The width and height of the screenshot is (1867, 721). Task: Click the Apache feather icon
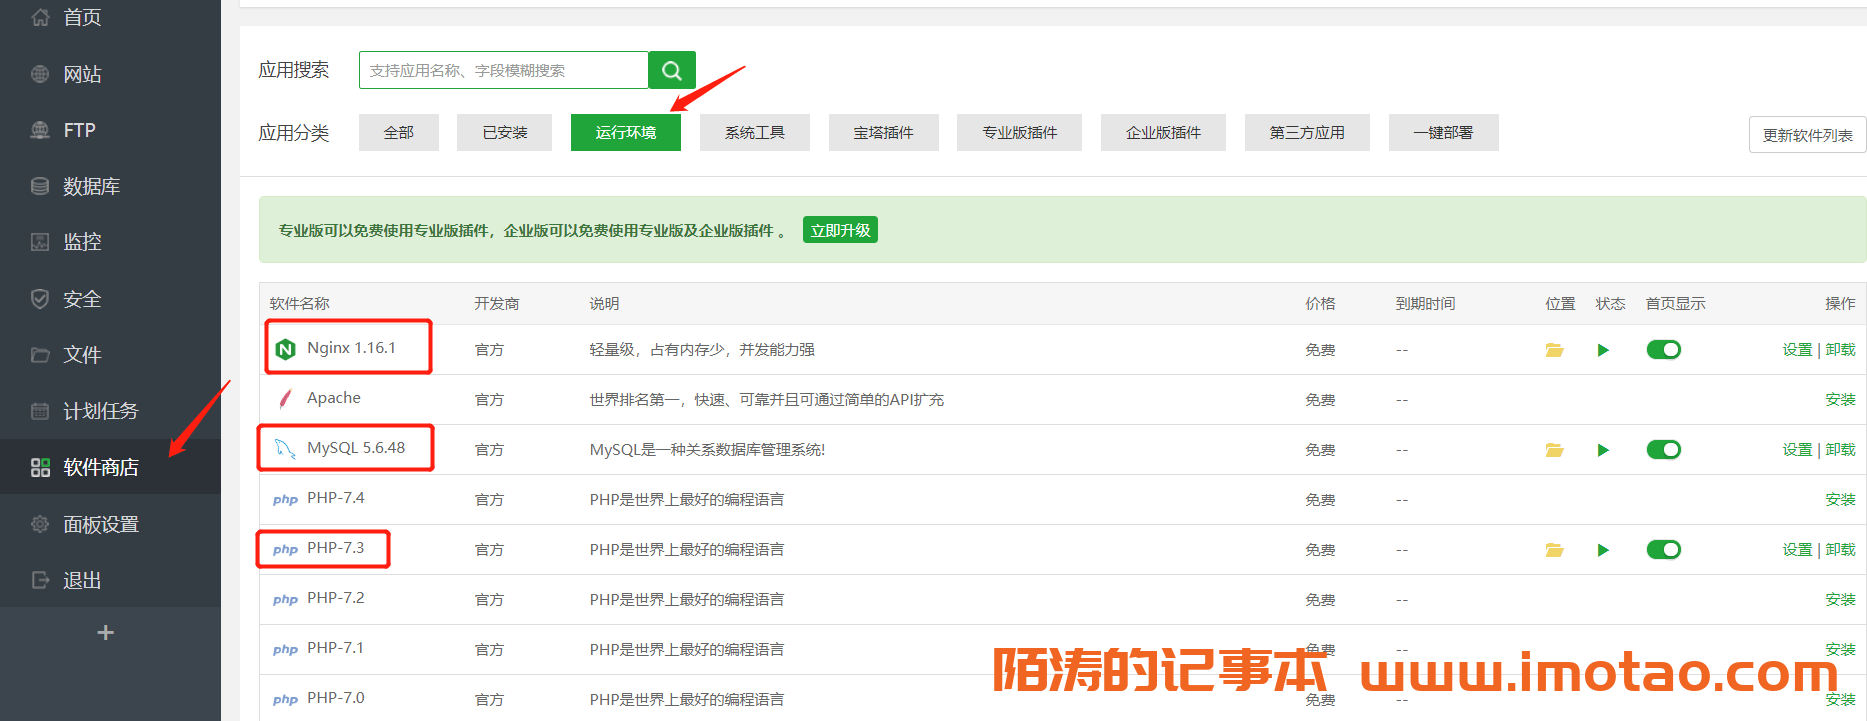[x=286, y=399]
